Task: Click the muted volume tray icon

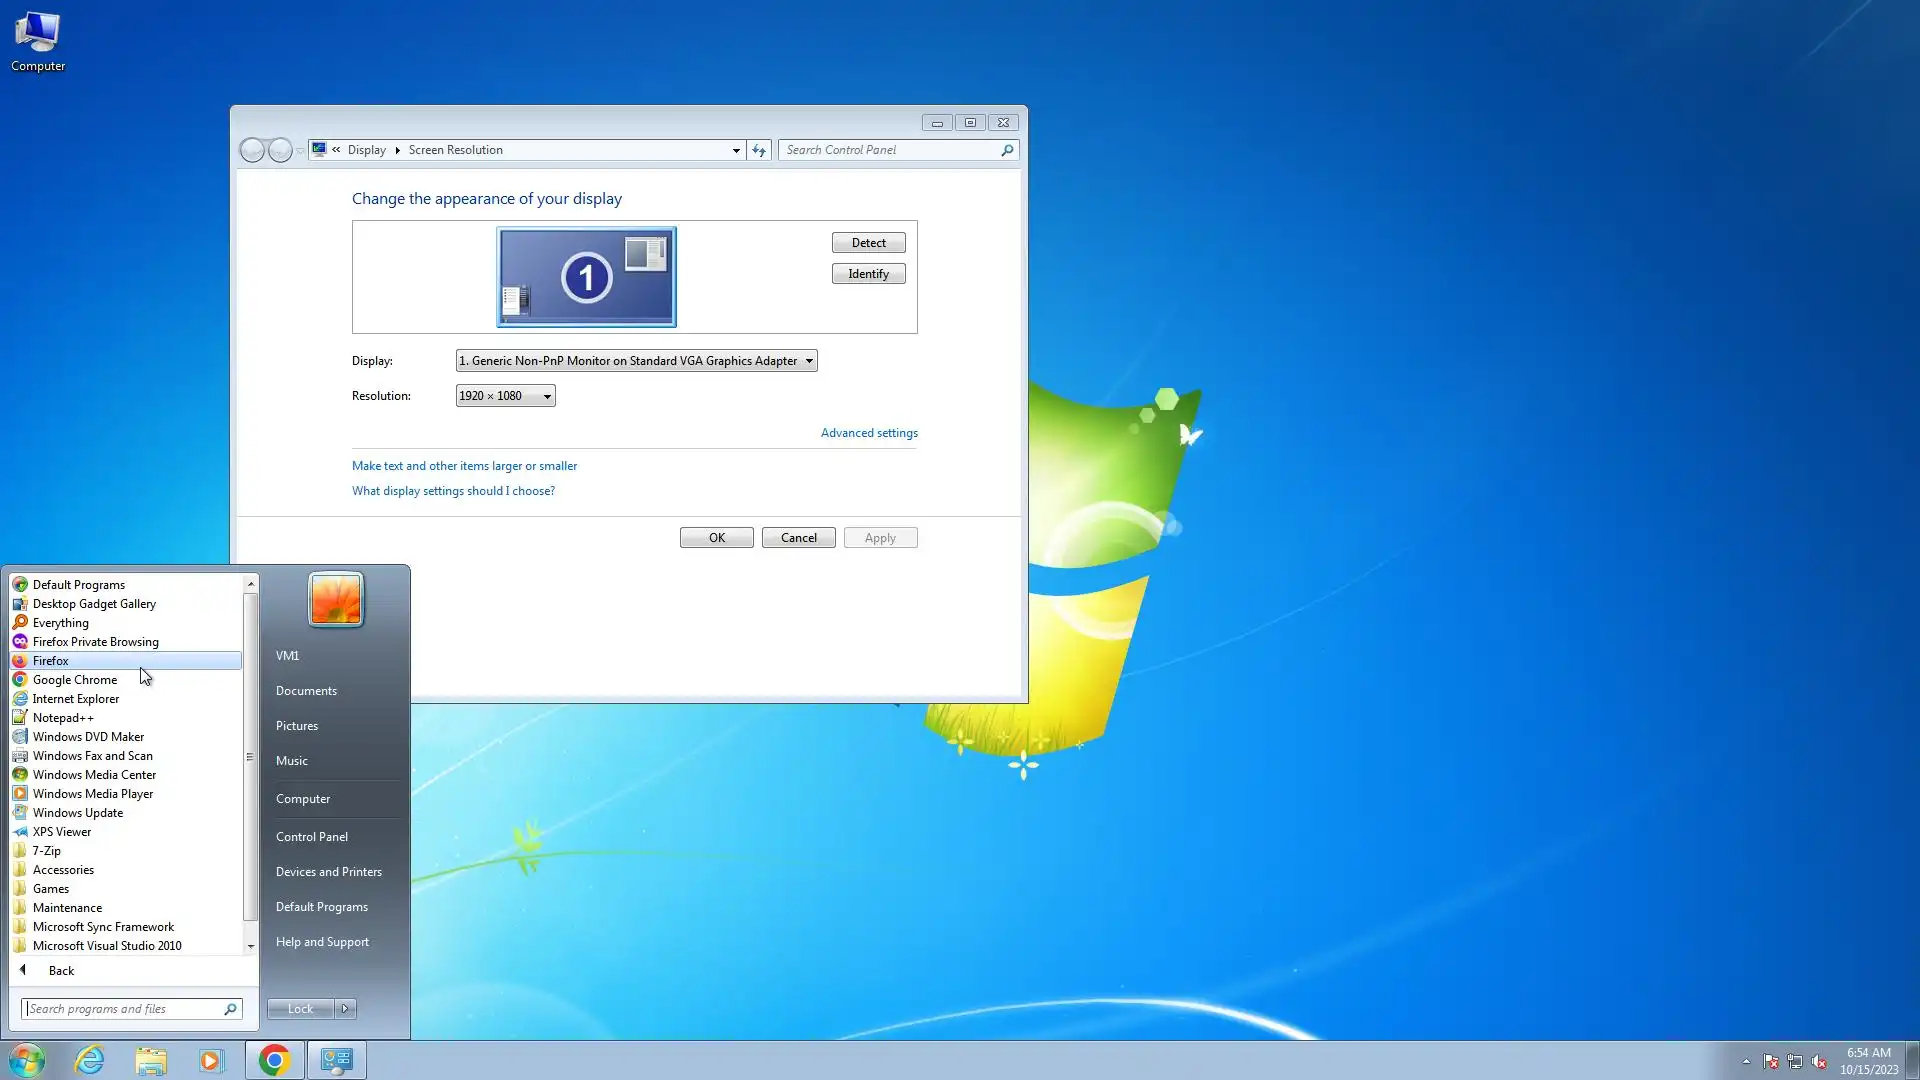Action: [x=1819, y=1062]
